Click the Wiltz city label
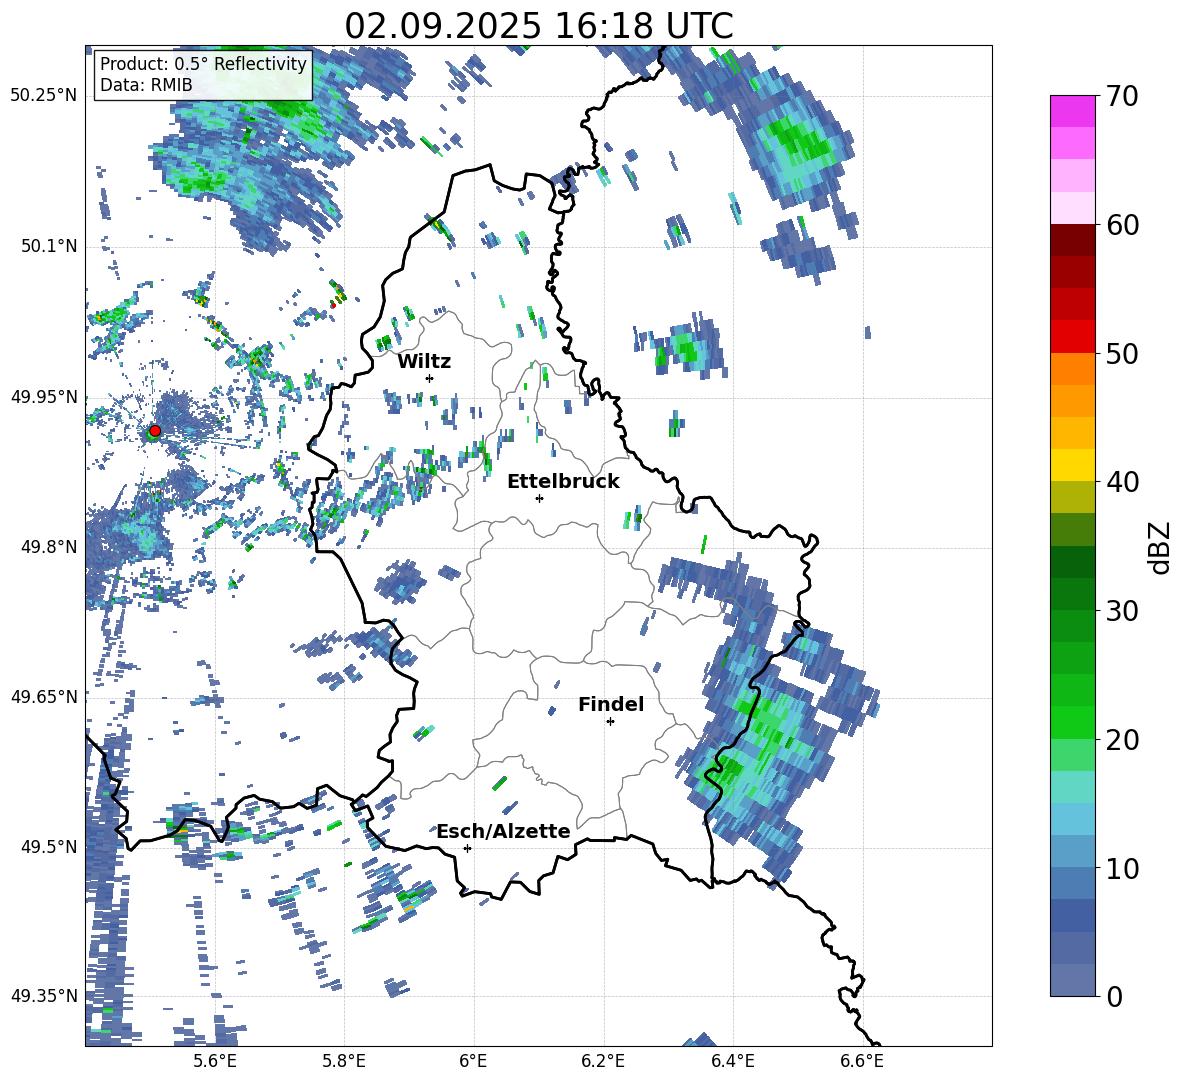Viewport: 1184px width, 1081px height. pos(424,362)
